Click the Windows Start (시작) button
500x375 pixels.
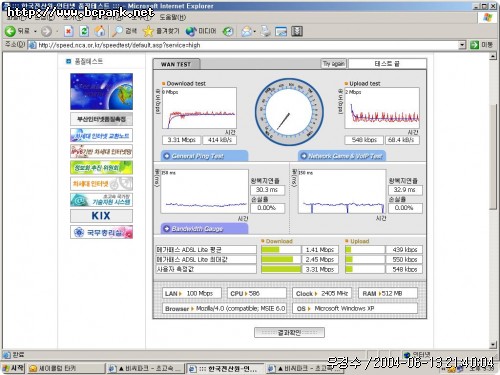click(13, 368)
